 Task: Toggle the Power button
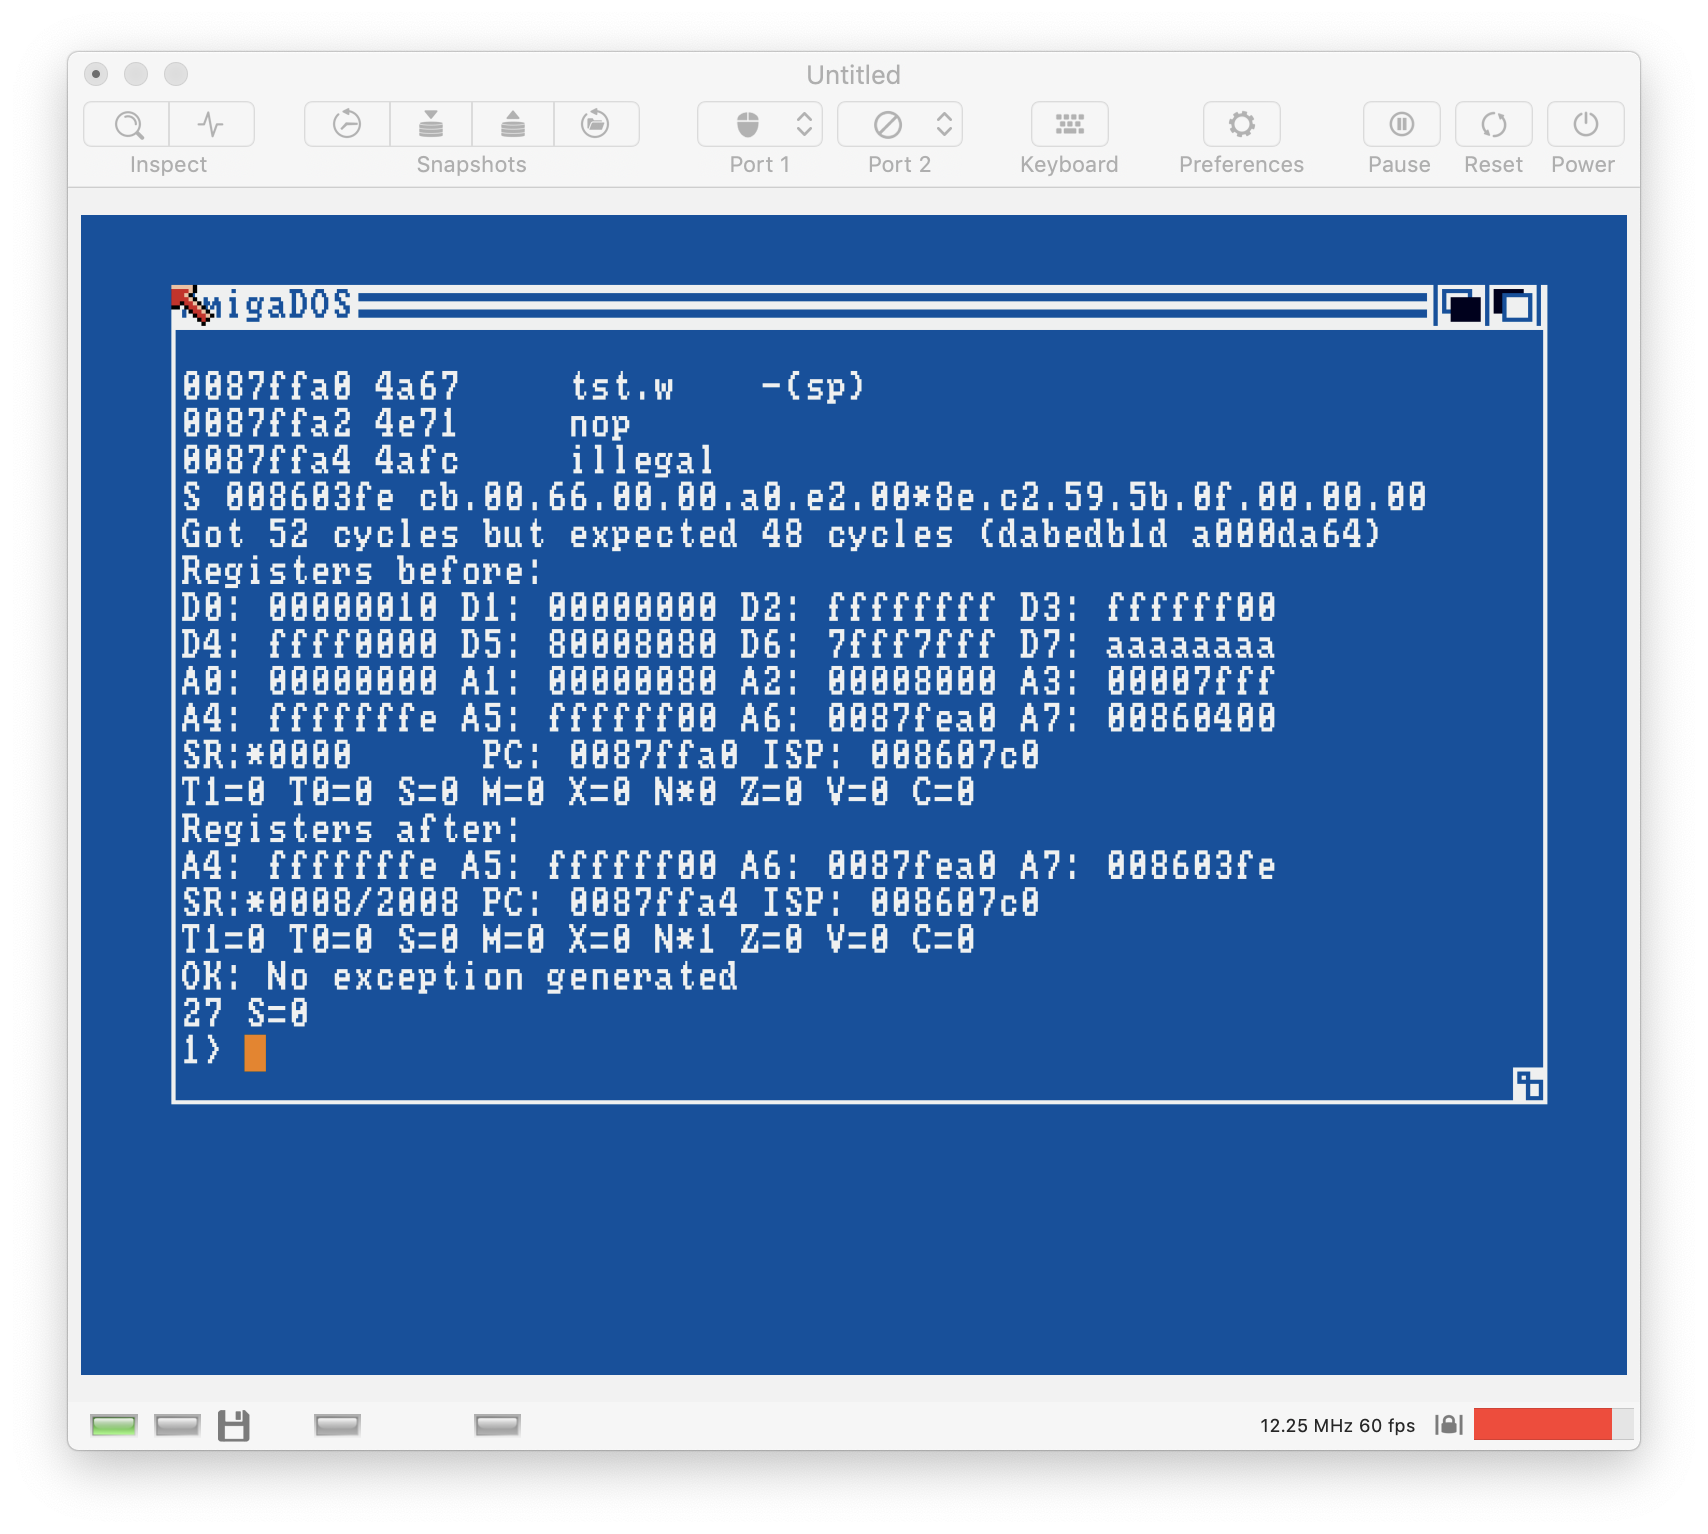1585,125
